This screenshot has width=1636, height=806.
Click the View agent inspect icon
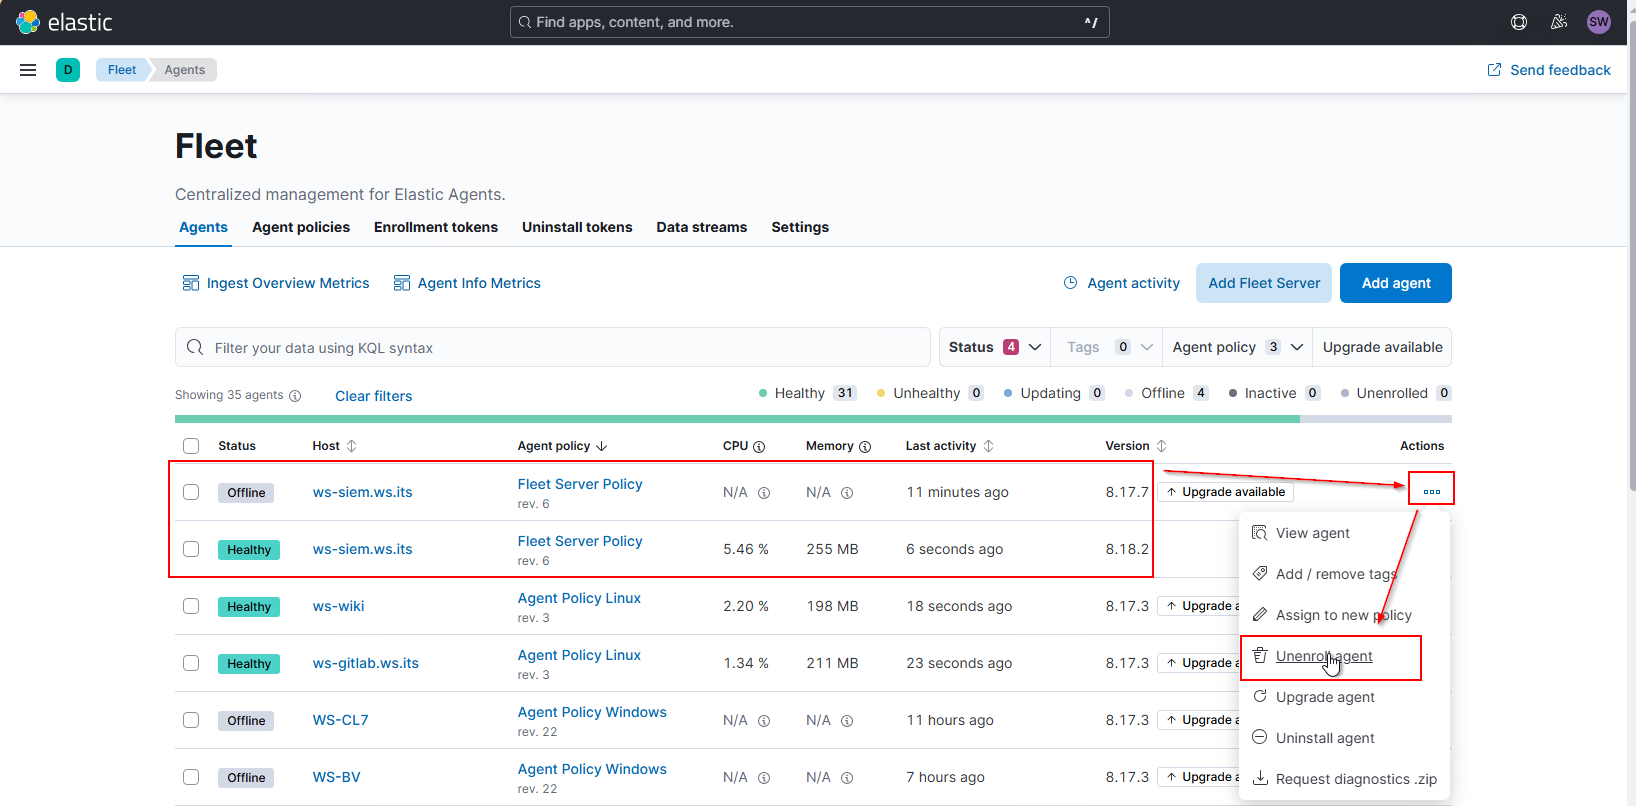(x=1260, y=533)
